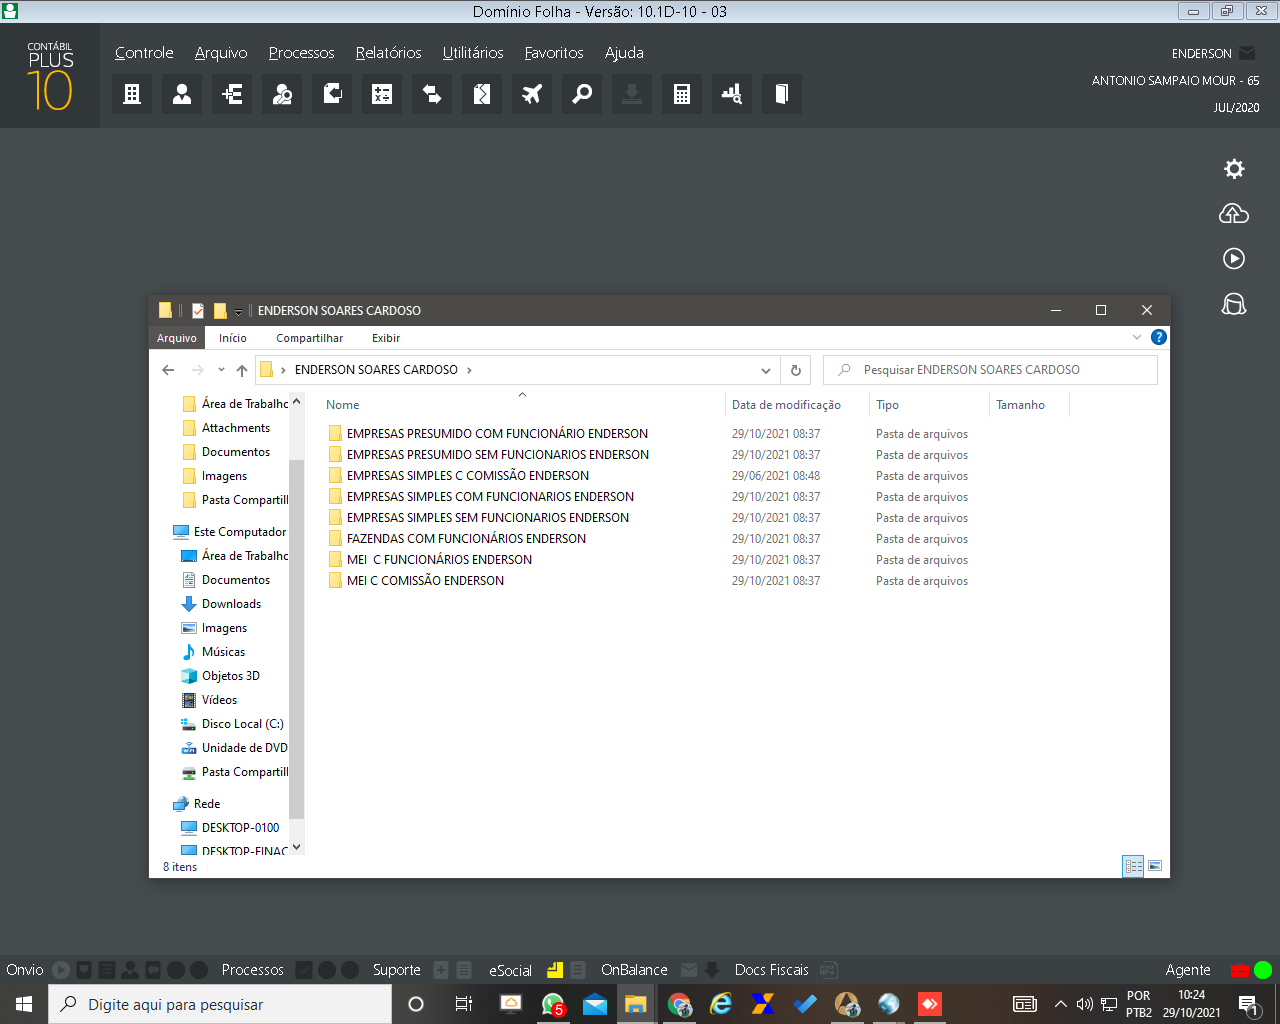Show hidden system tray icons chevron
Viewport: 1280px width, 1024px height.
point(1061,1004)
